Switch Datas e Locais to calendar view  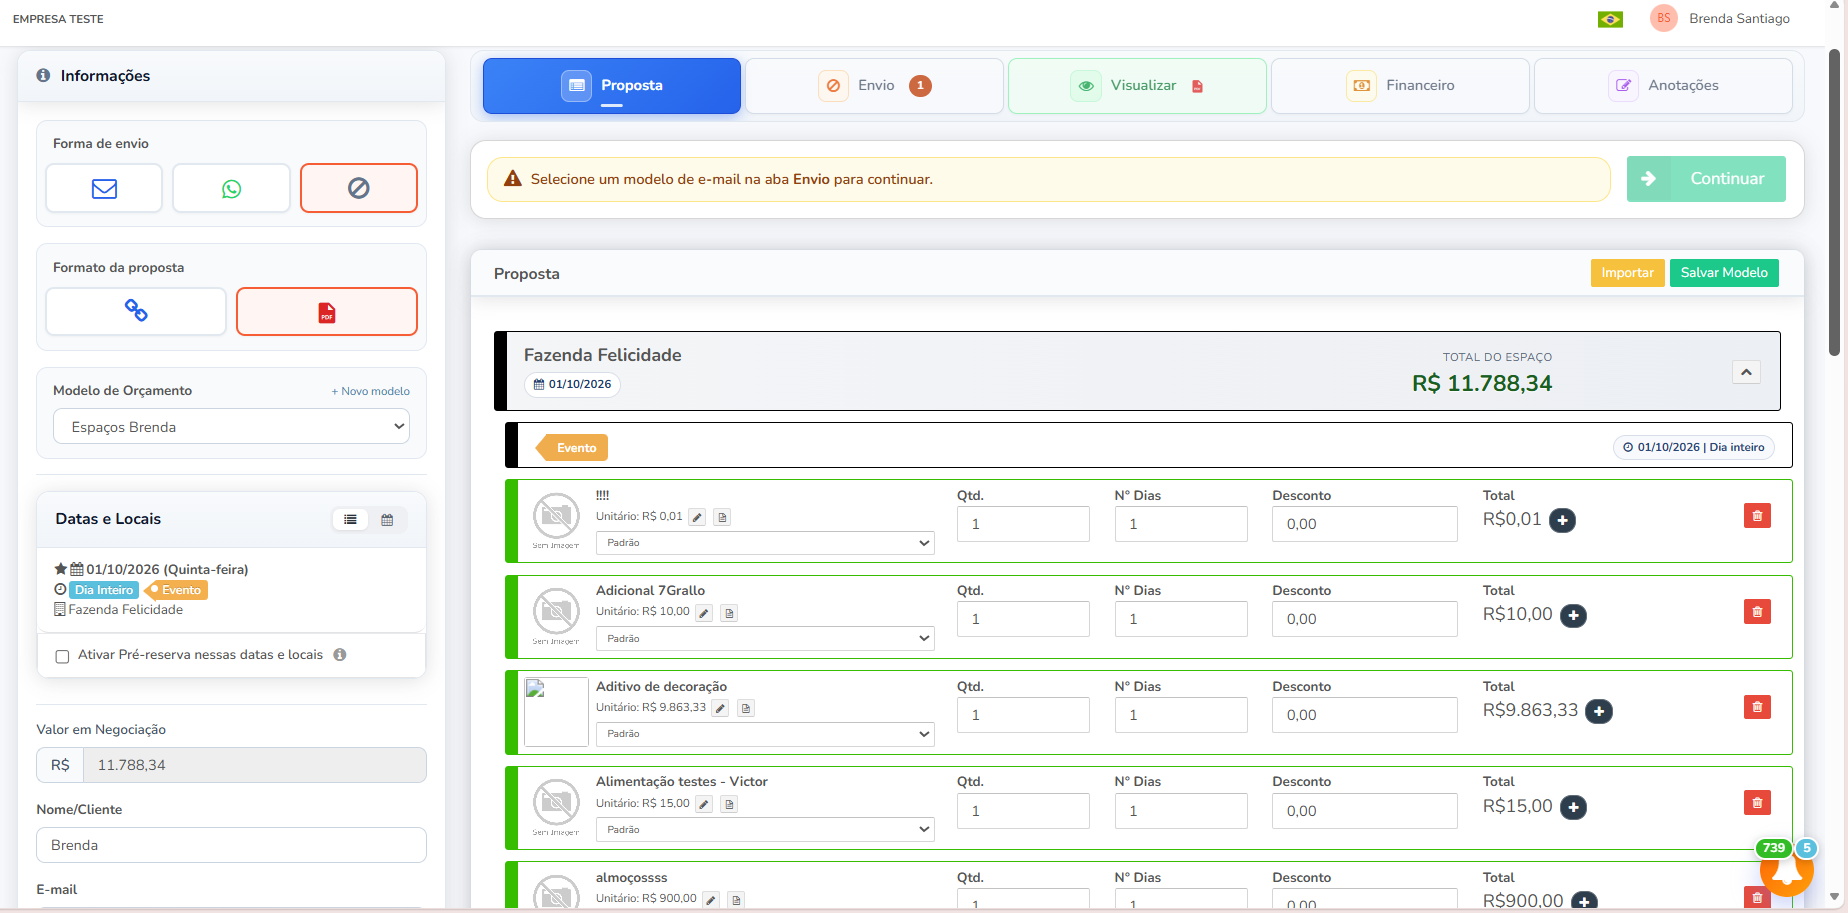click(387, 520)
